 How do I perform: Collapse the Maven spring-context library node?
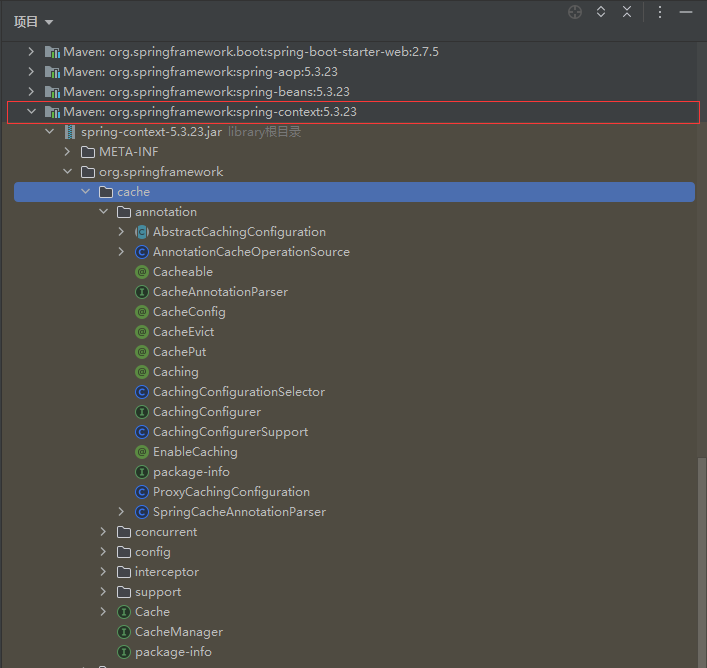tap(31, 112)
